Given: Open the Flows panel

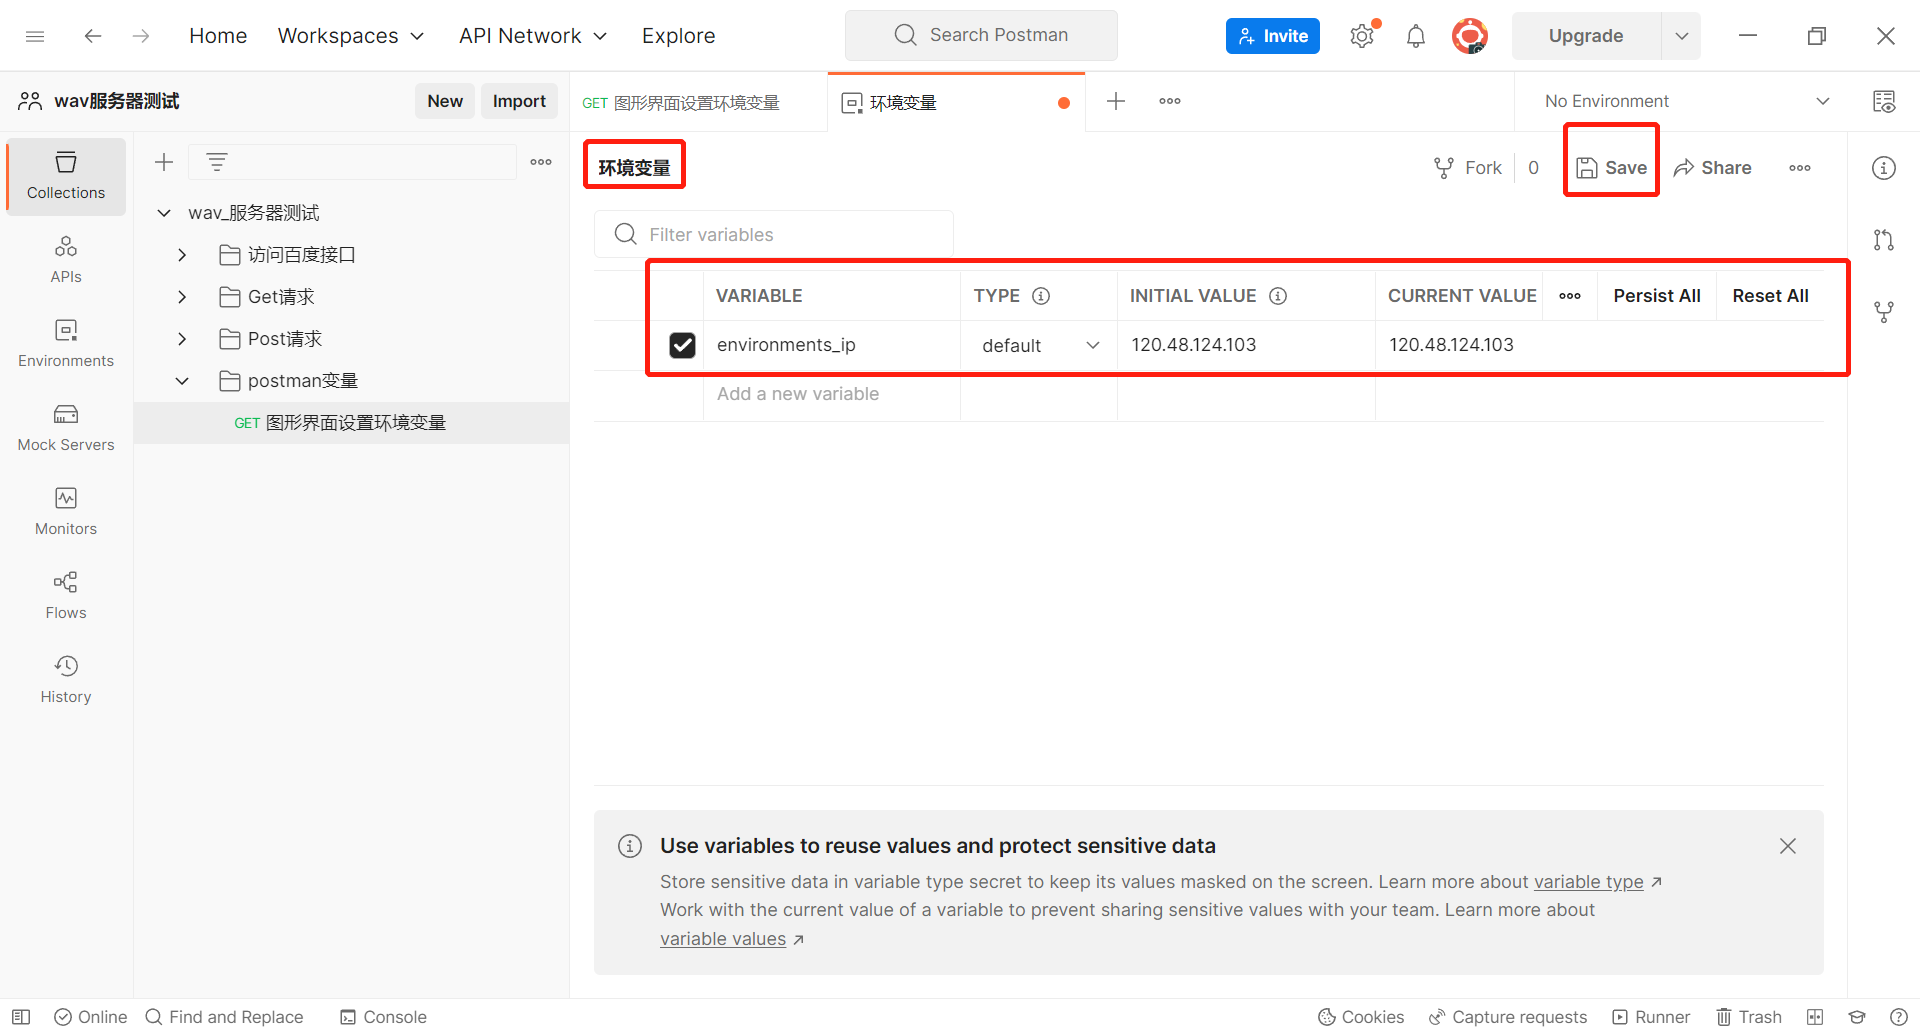Looking at the screenshot, I should [66, 596].
